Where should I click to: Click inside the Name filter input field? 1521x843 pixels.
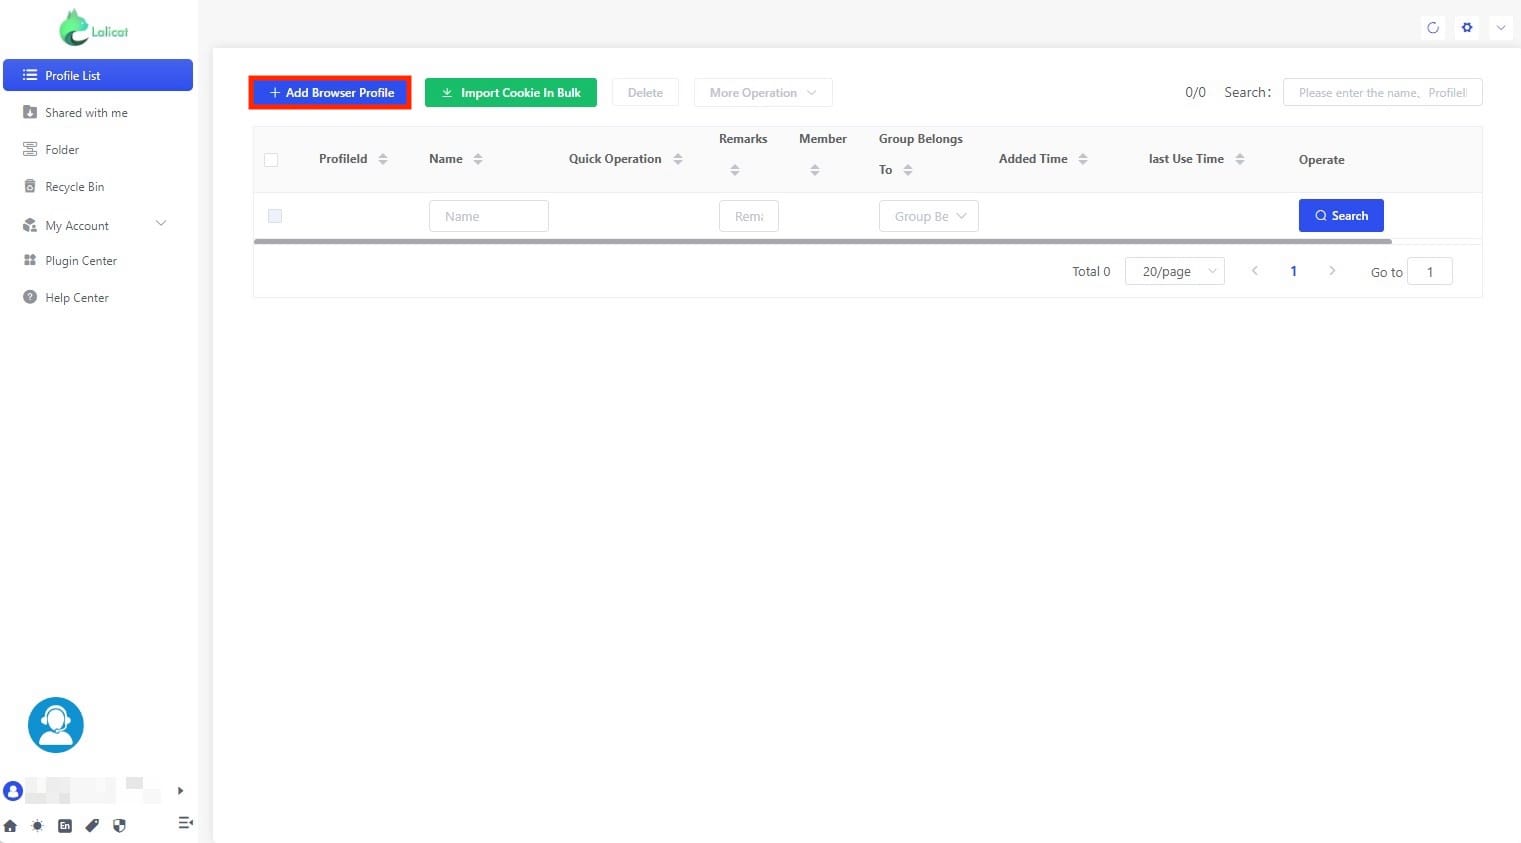(x=488, y=215)
